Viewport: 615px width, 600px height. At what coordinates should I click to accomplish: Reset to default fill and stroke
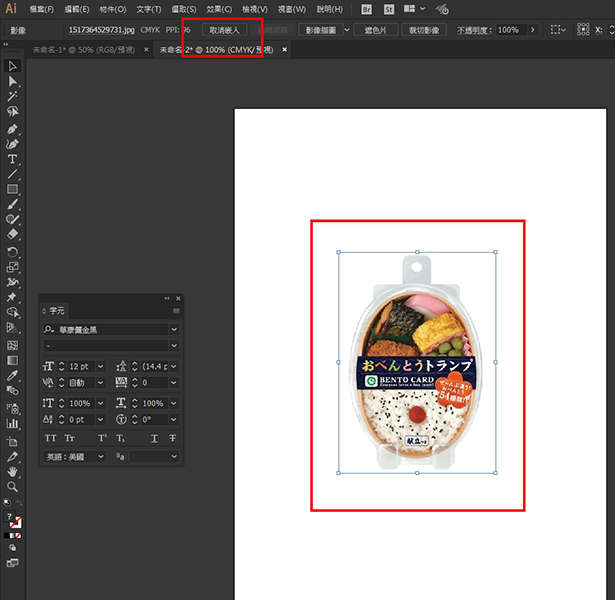point(7,502)
